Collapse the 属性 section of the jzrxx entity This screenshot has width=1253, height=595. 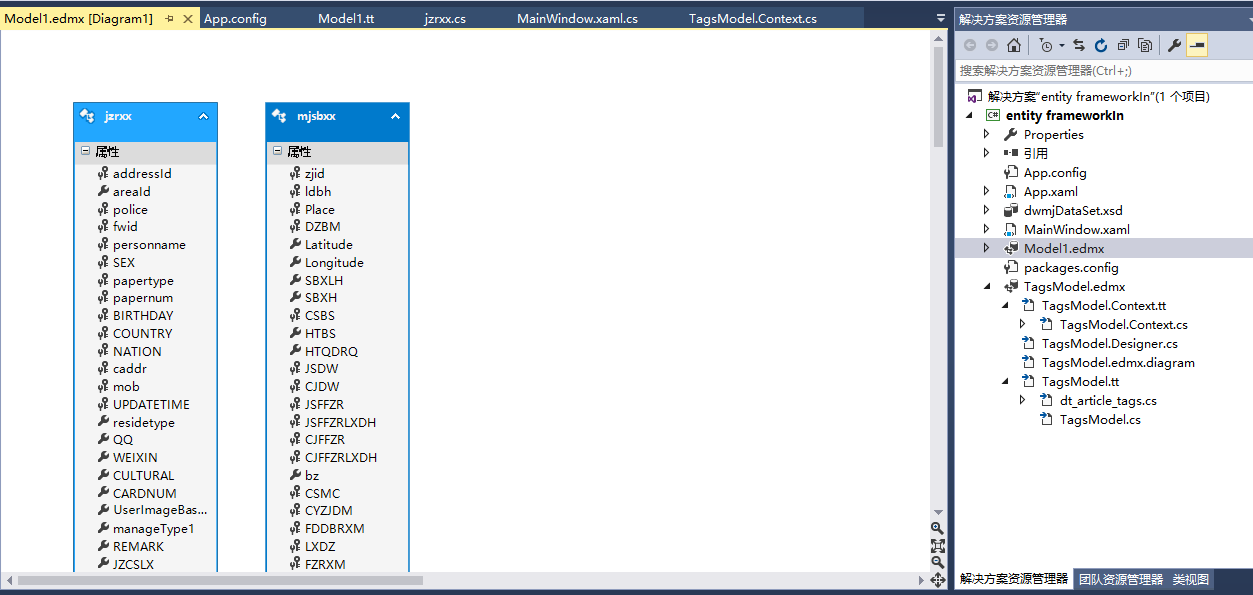pyautogui.click(x=85, y=152)
